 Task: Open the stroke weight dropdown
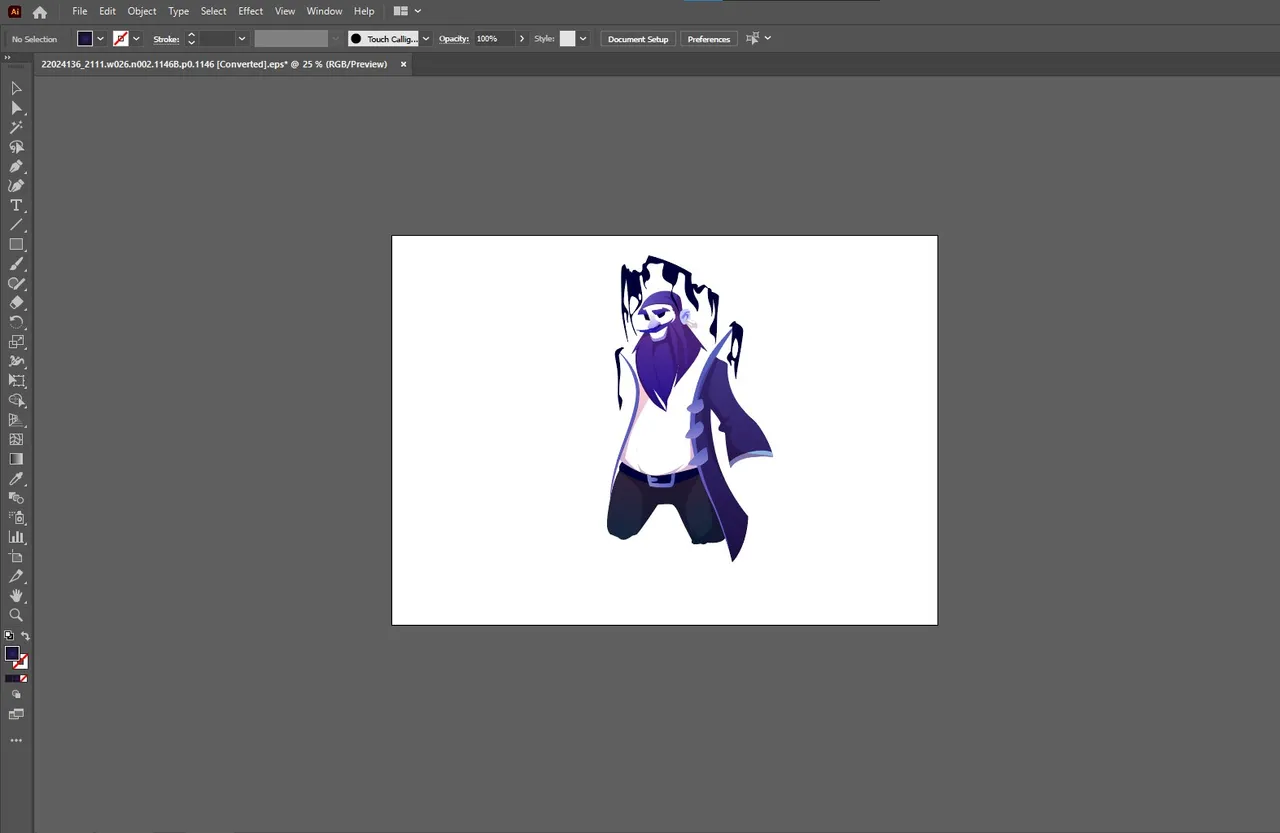[242, 39]
